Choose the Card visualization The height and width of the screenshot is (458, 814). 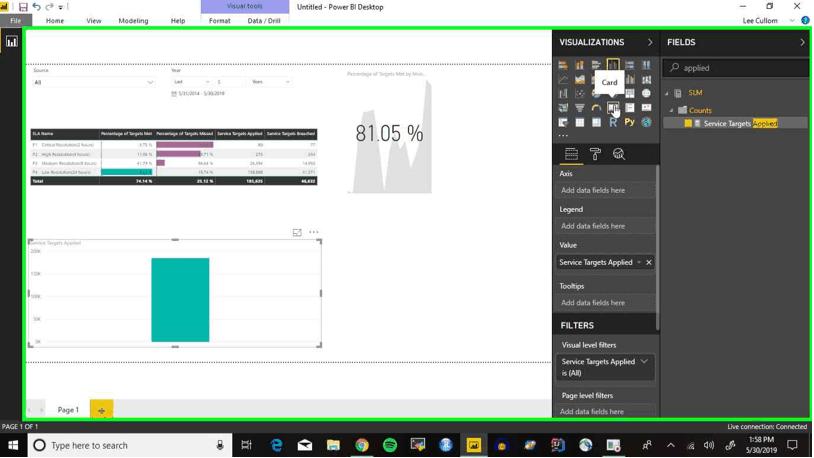[613, 107]
